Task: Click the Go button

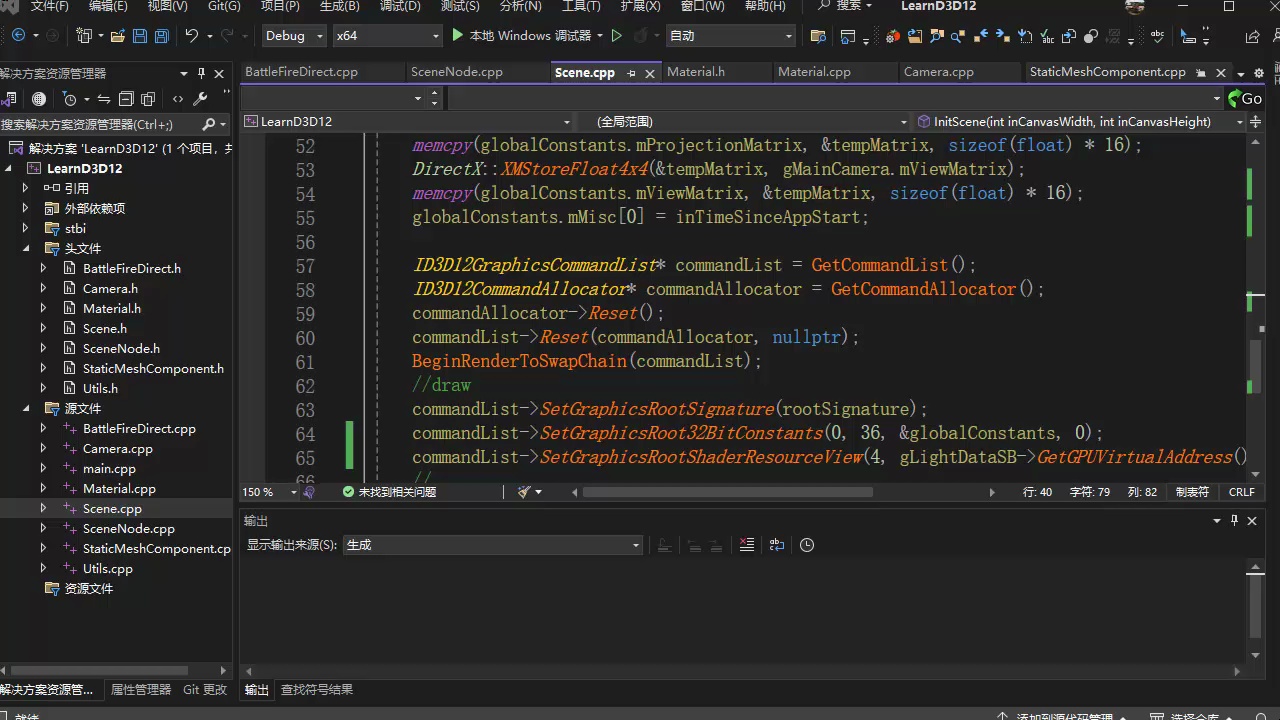Action: click(1244, 98)
